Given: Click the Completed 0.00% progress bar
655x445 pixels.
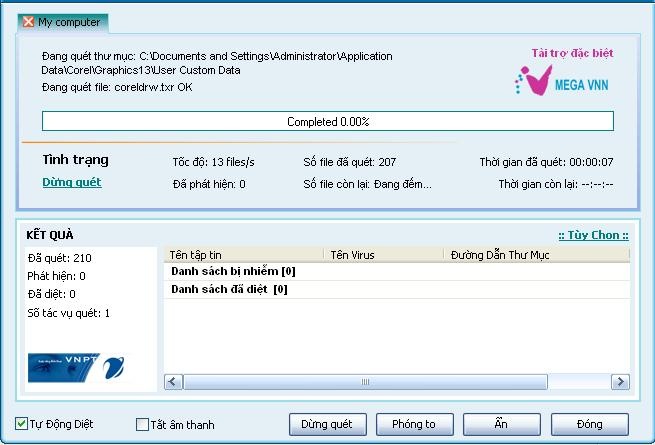Looking at the screenshot, I should [328, 121].
